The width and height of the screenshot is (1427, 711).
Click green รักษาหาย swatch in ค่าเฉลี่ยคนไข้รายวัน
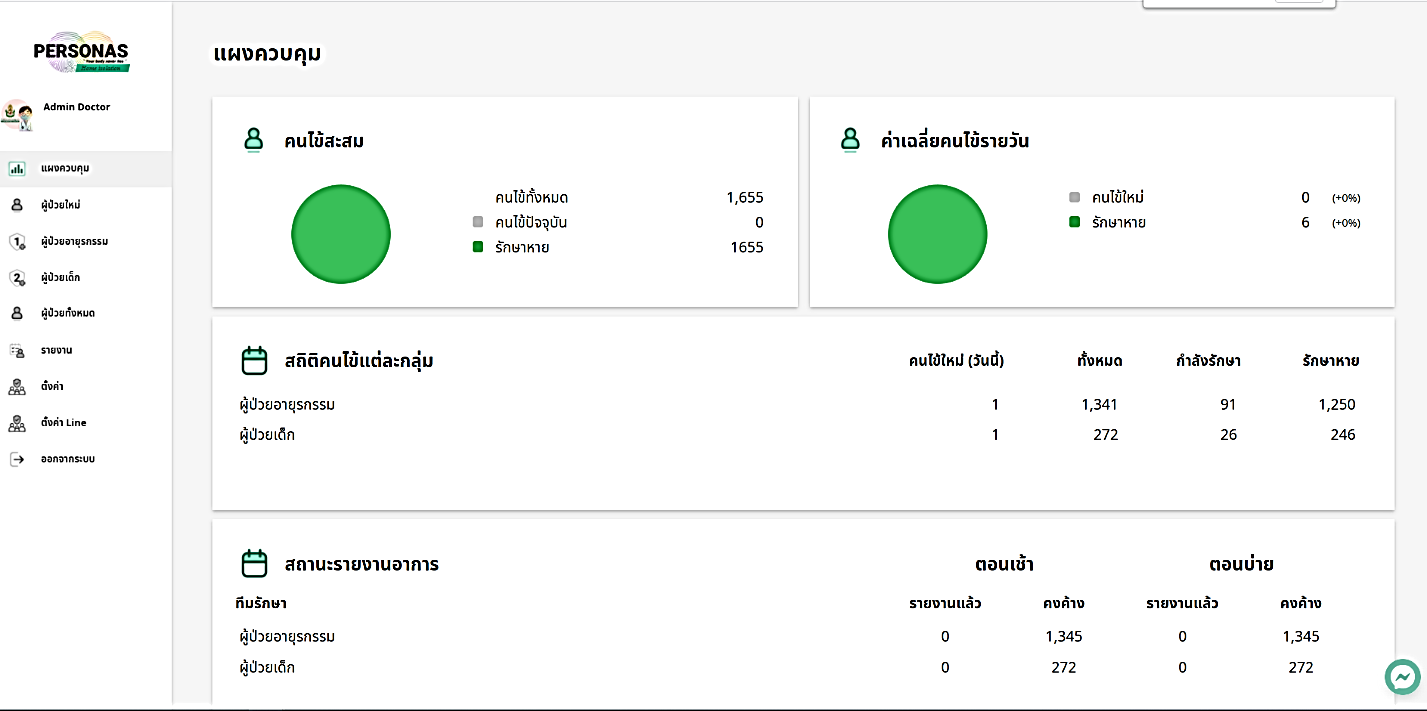click(1075, 222)
